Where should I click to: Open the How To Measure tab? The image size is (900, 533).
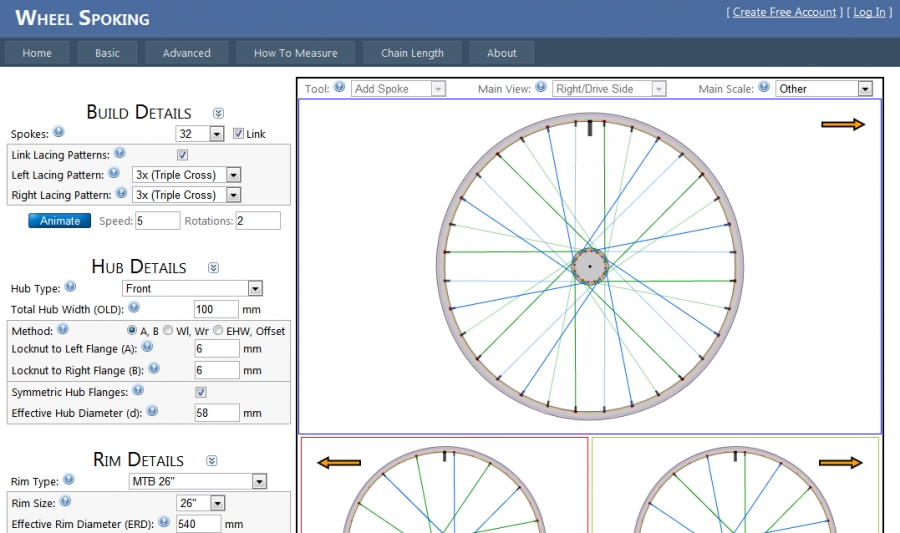pyautogui.click(x=296, y=53)
